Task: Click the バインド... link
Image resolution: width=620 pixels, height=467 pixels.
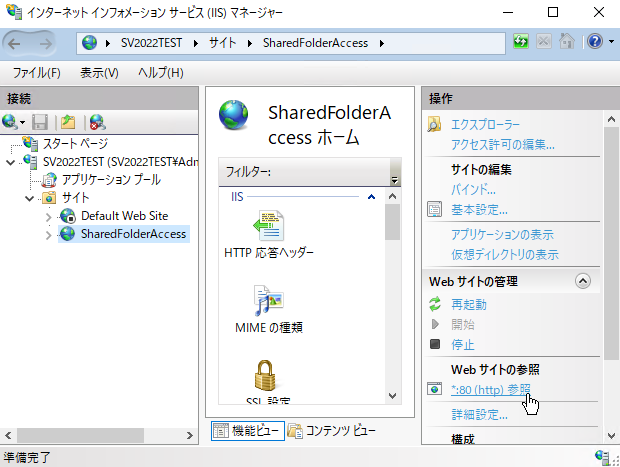Action: click(473, 190)
